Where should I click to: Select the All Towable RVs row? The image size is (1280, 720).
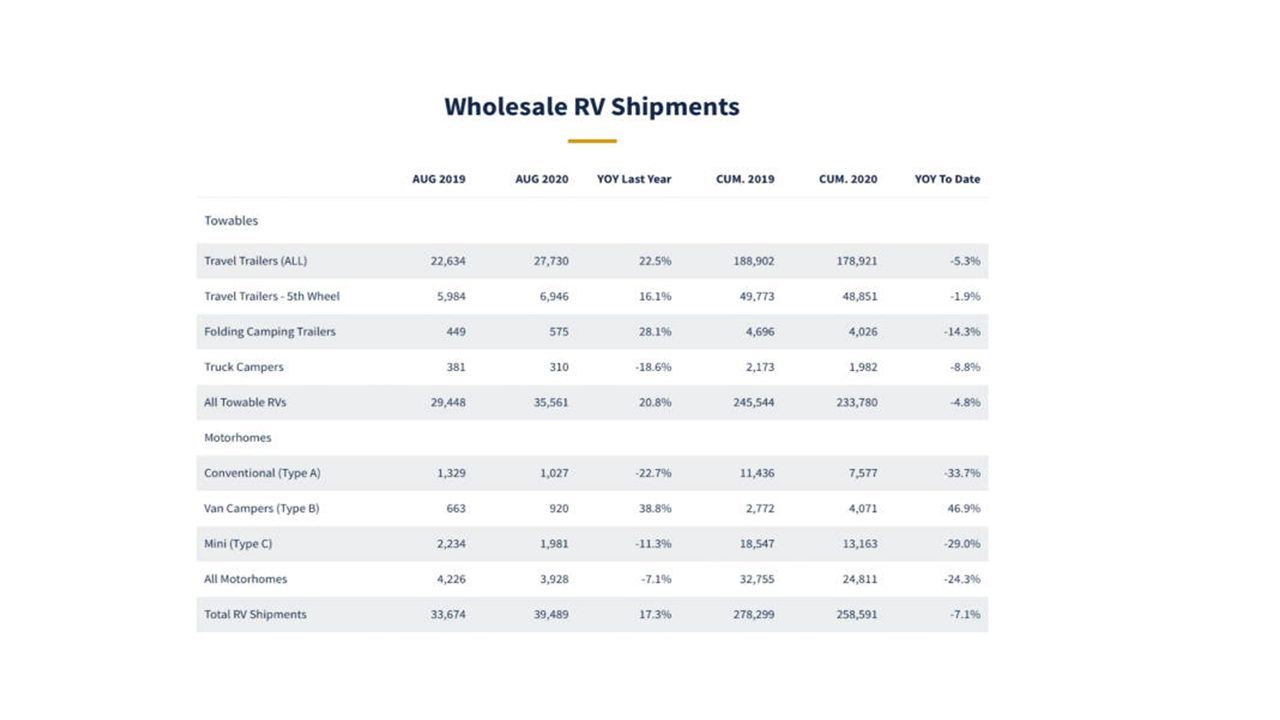592,402
